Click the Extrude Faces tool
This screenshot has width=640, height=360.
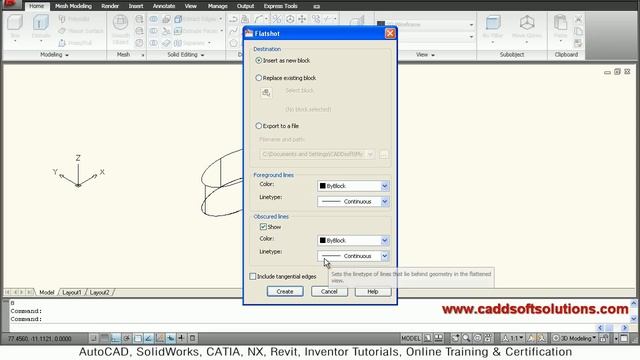pos(198,31)
